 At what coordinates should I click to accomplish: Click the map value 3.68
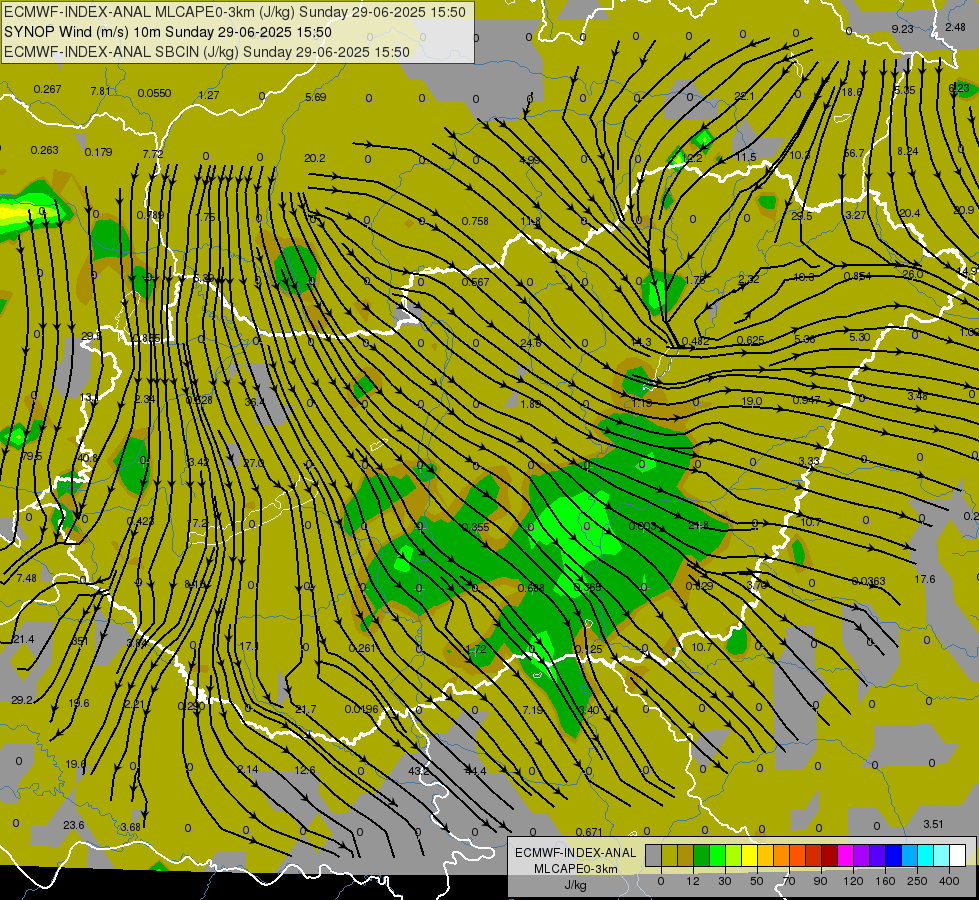click(130, 827)
